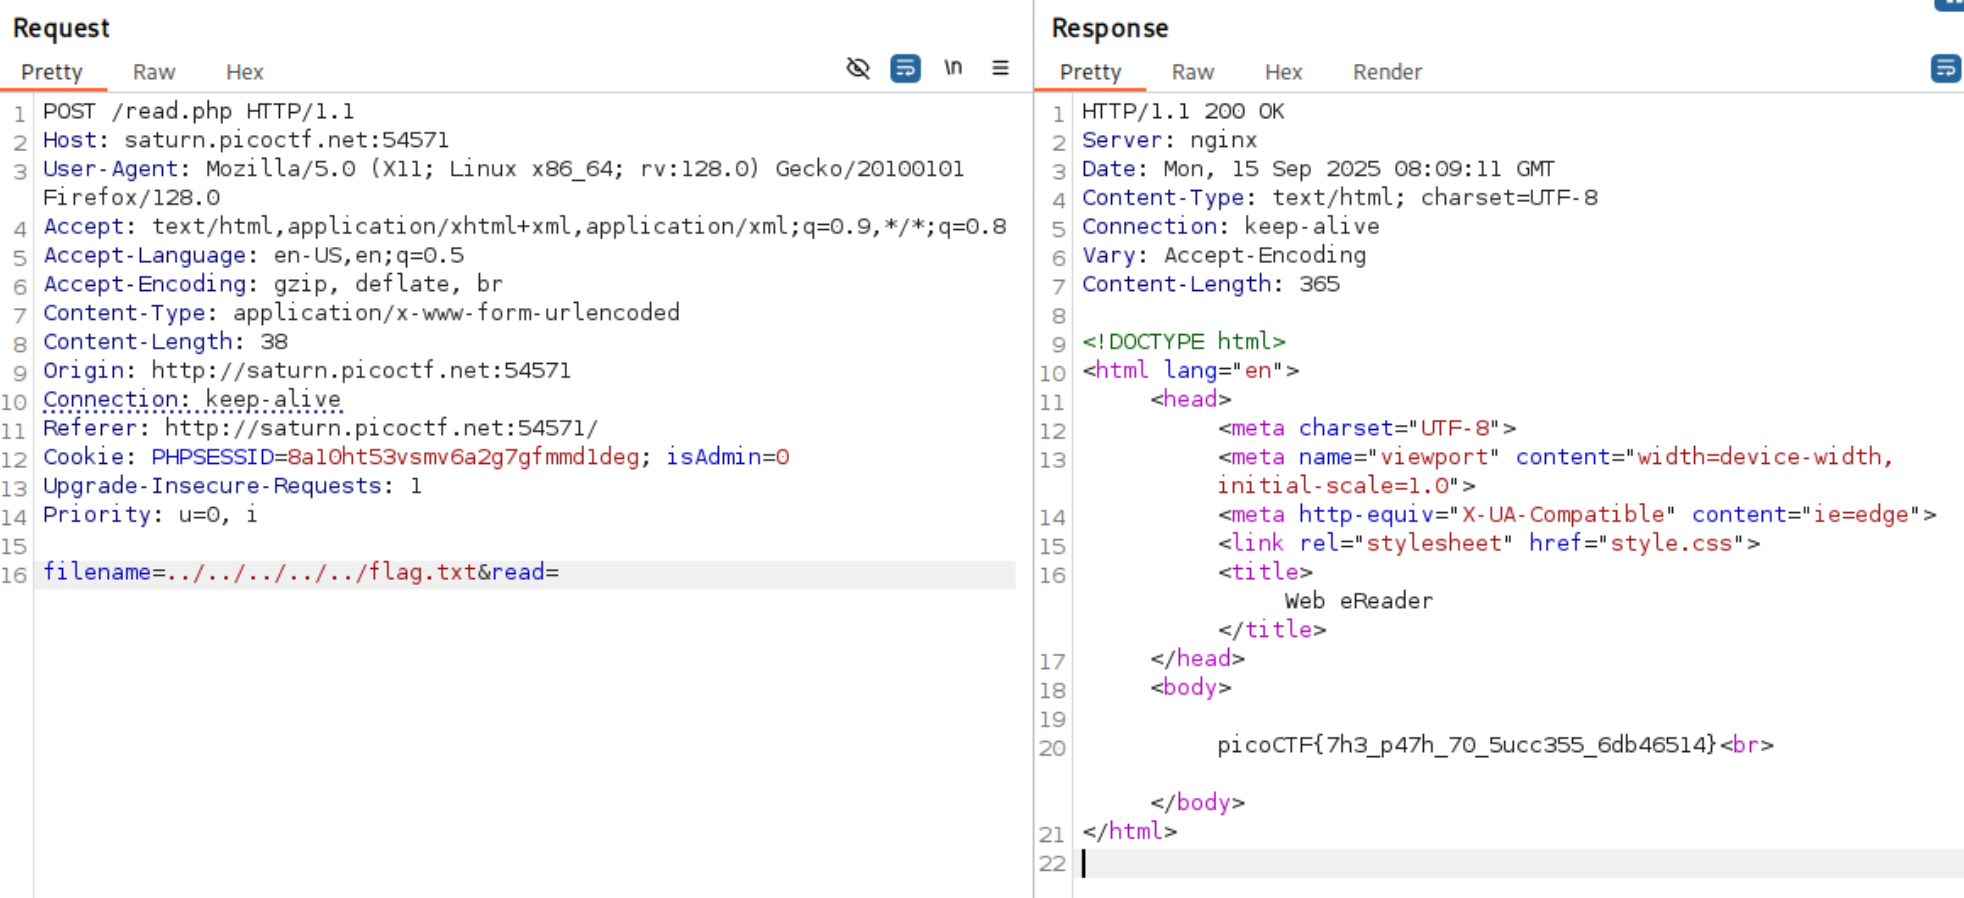This screenshot has width=1964, height=898.
Task: Open the Response Render tab
Action: (x=1388, y=72)
